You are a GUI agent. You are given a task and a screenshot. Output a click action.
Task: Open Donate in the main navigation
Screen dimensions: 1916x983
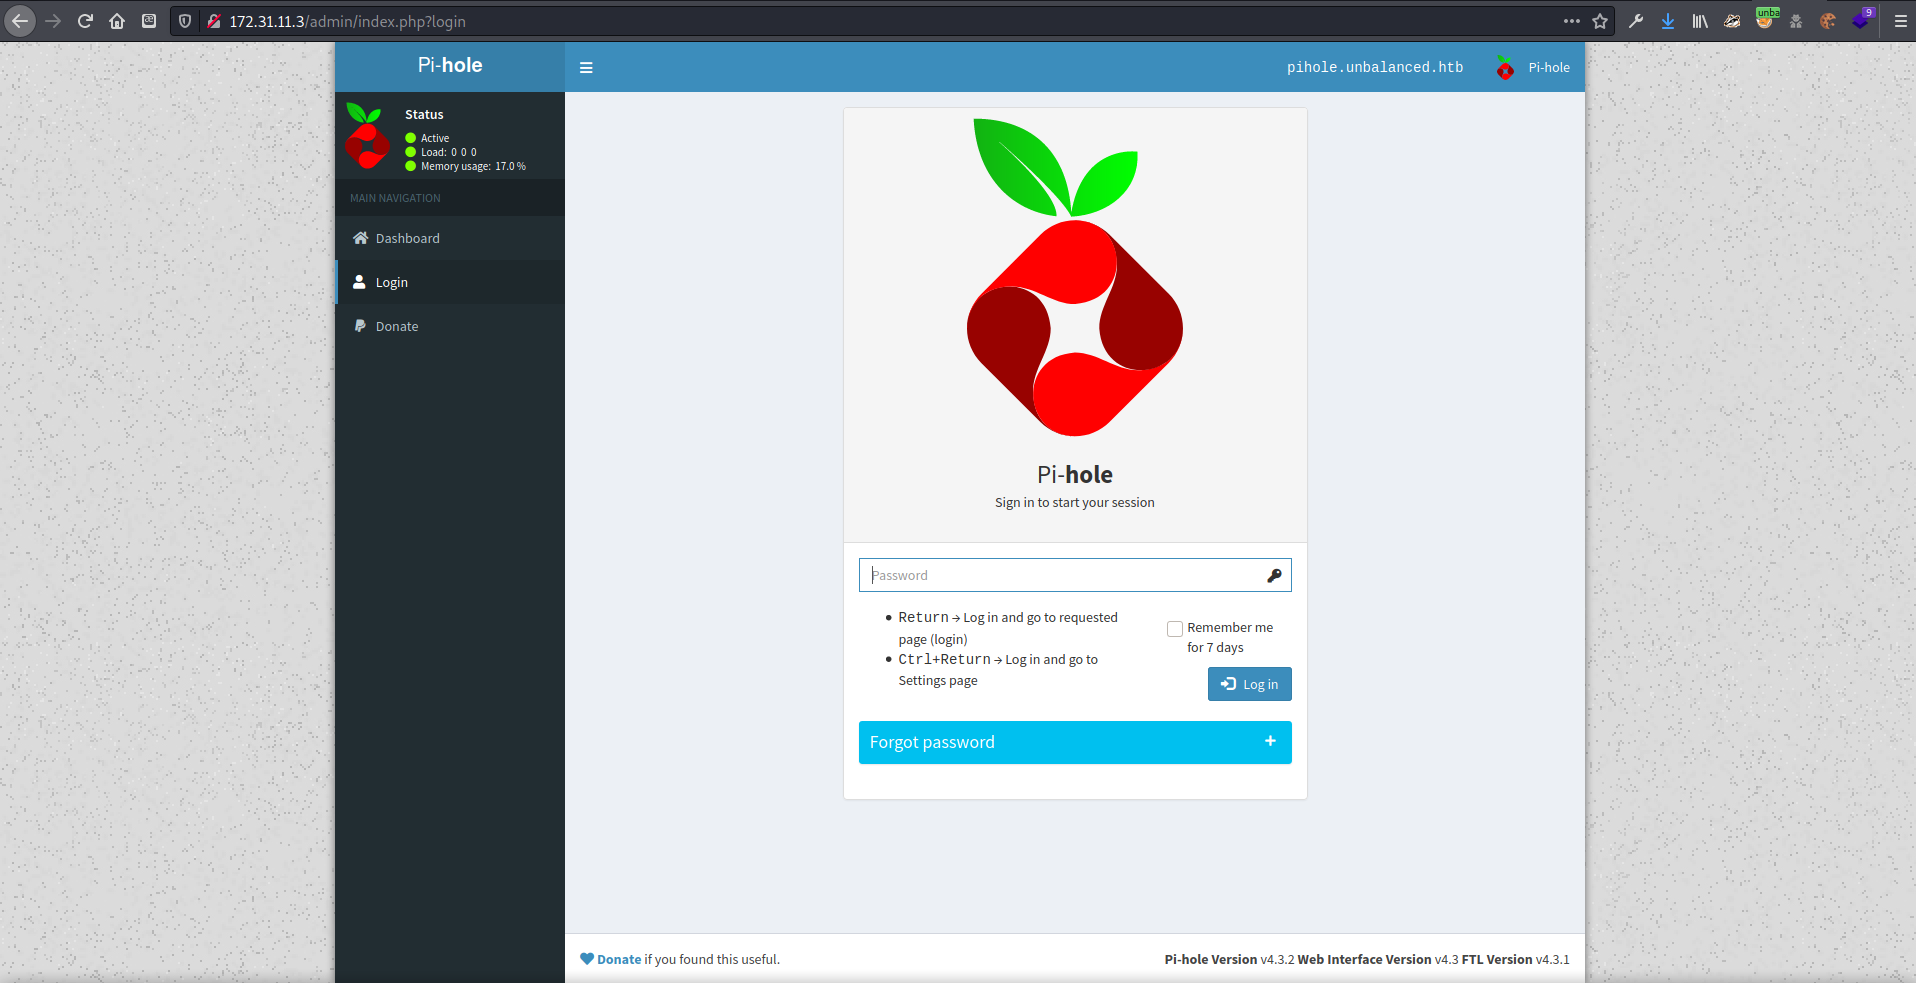pyautogui.click(x=450, y=326)
